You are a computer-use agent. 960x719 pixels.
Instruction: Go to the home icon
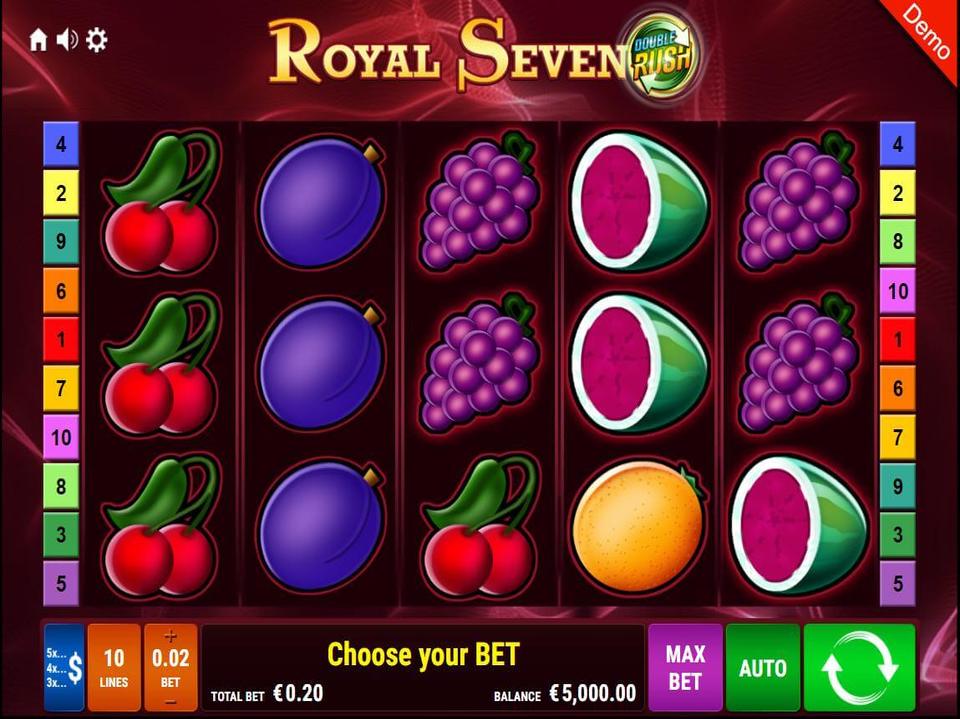coord(38,40)
